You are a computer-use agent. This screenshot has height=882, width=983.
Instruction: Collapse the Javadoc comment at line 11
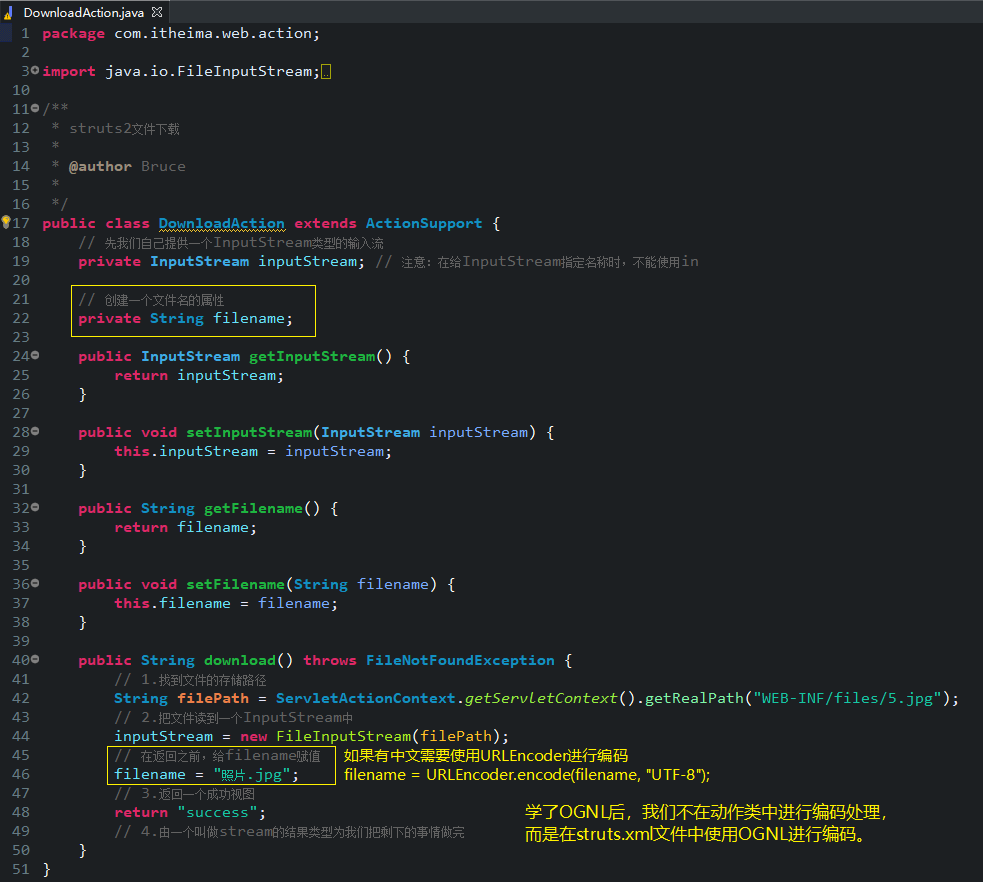[x=35, y=108]
